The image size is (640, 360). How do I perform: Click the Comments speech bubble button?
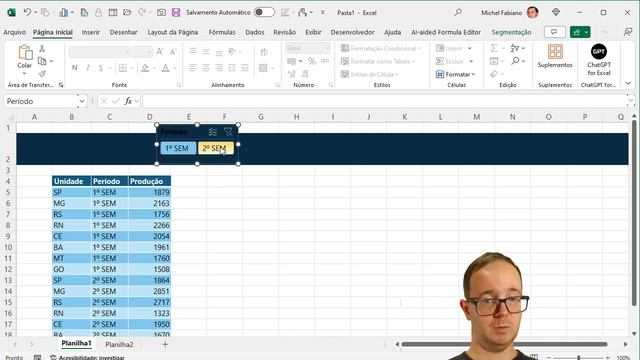coord(554,32)
